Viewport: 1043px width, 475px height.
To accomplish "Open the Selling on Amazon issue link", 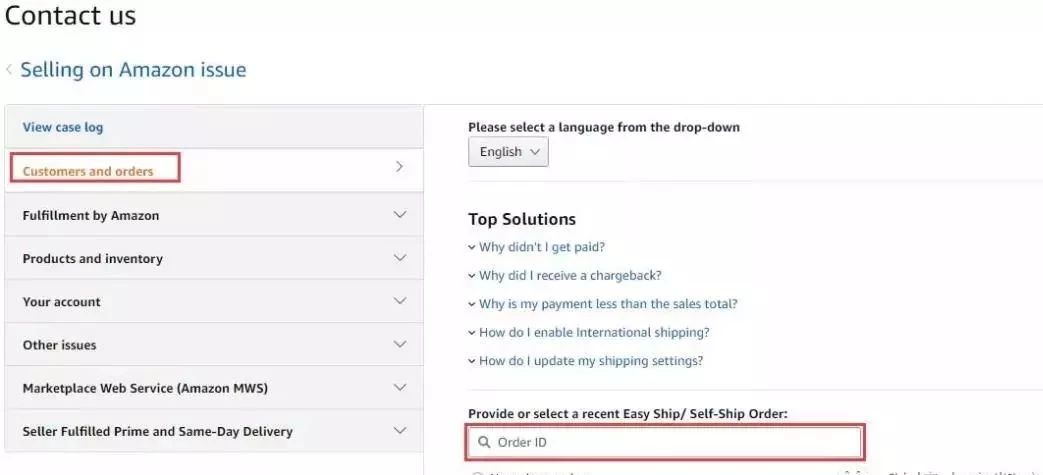I will (133, 70).
